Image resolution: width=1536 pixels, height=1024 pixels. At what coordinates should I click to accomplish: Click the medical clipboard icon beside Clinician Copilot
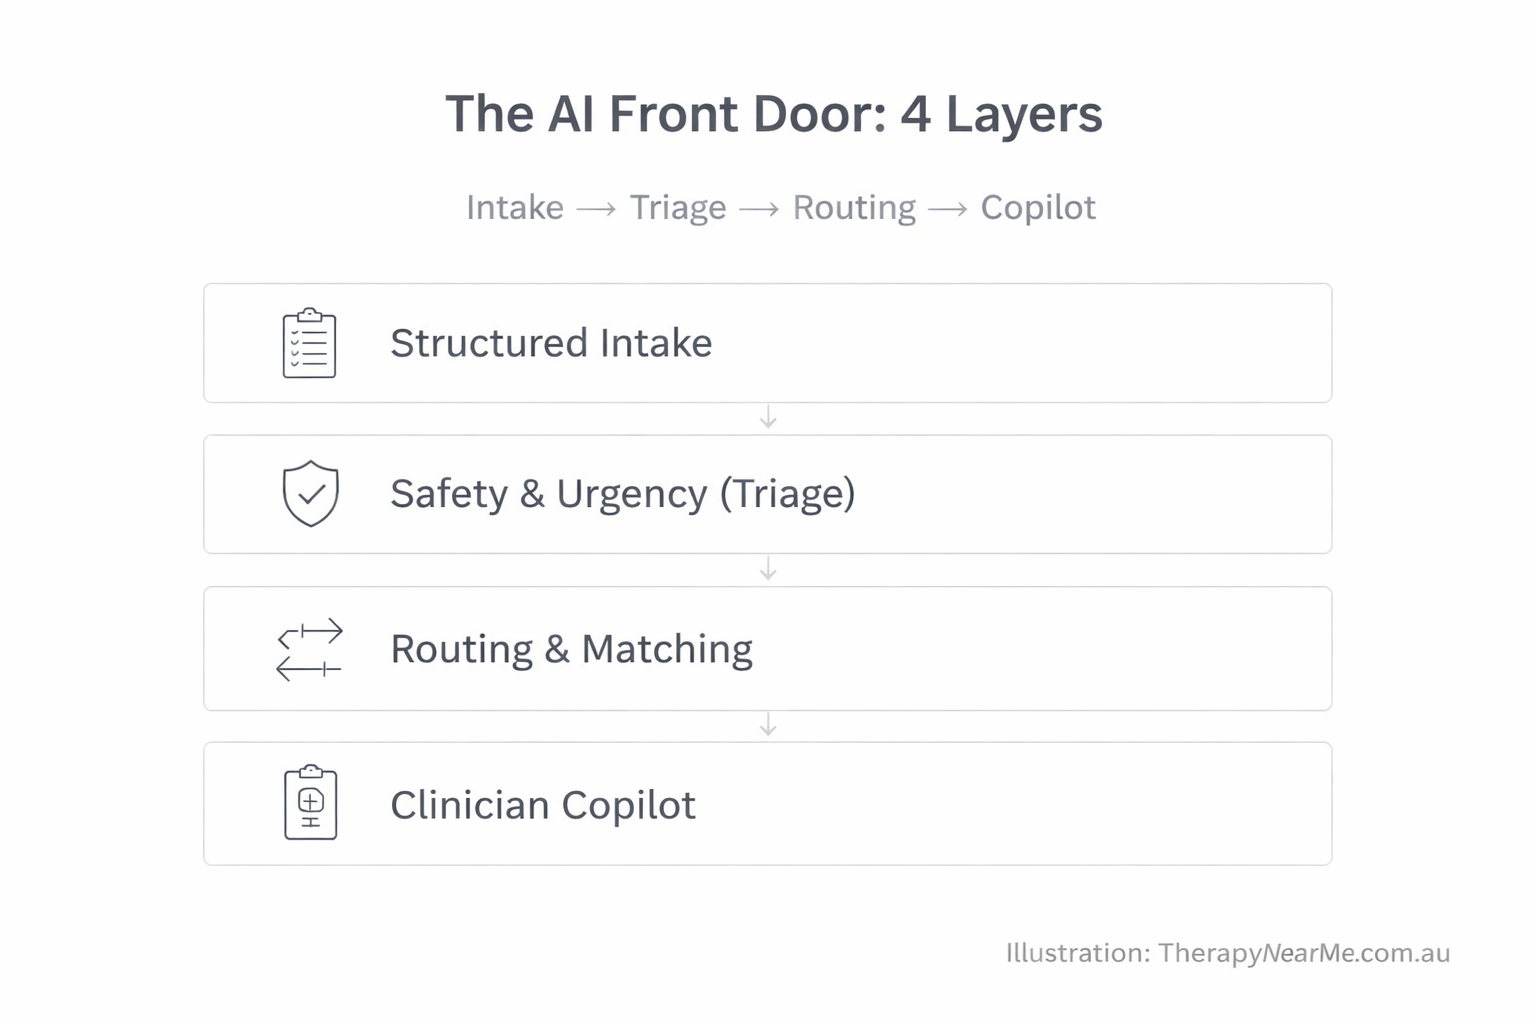click(x=311, y=802)
